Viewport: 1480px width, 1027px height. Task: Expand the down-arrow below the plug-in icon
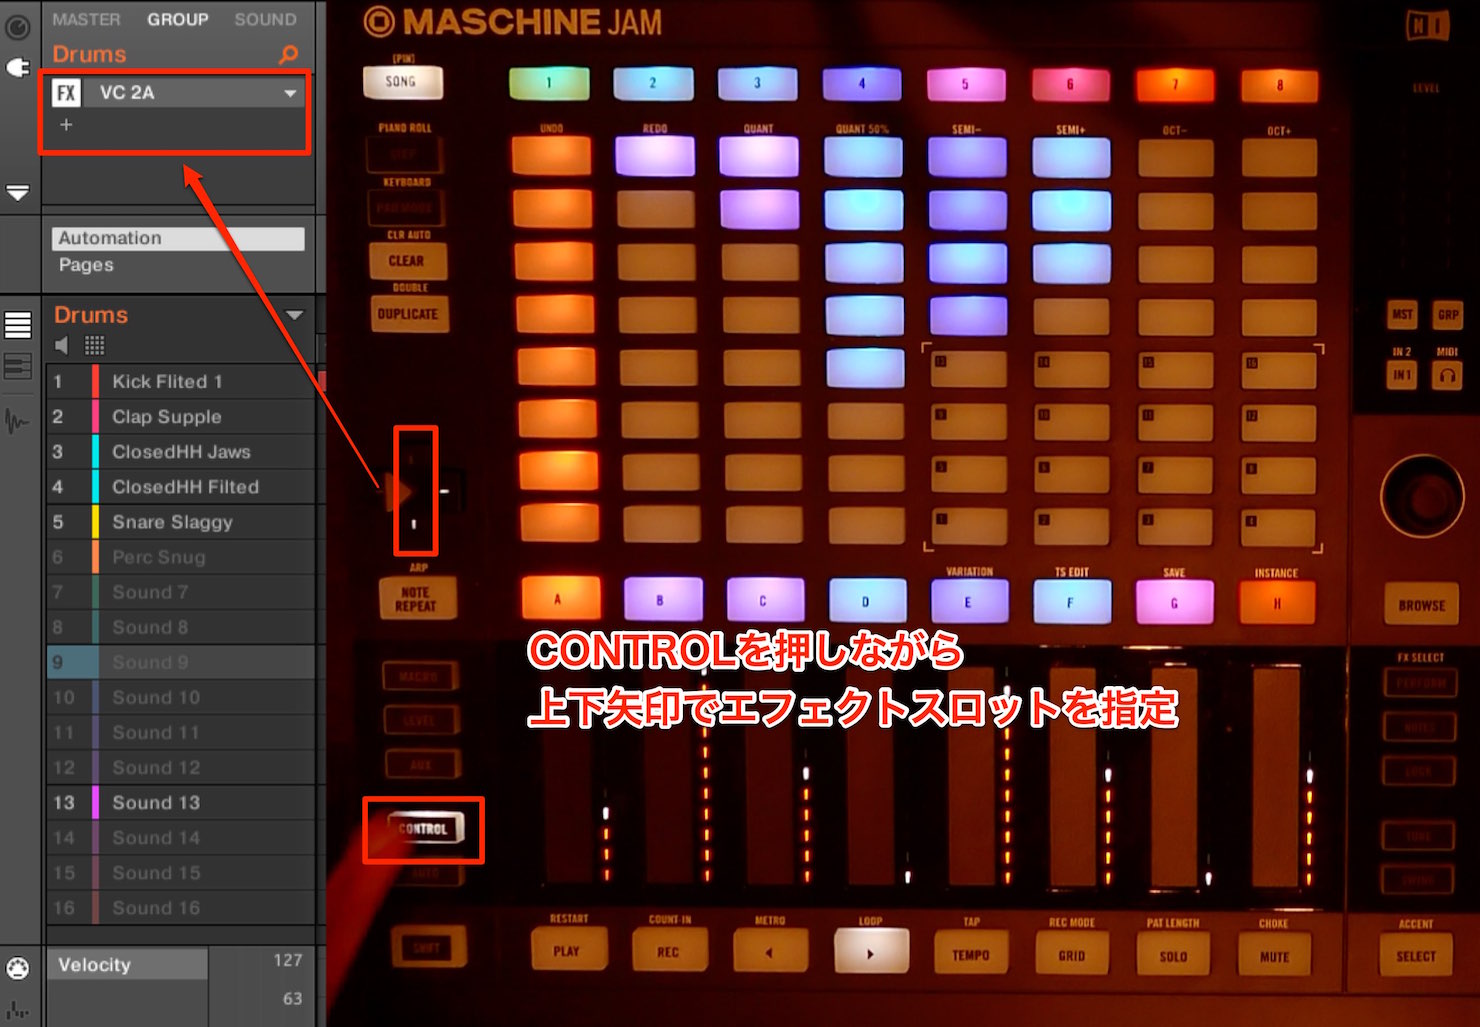(17, 192)
